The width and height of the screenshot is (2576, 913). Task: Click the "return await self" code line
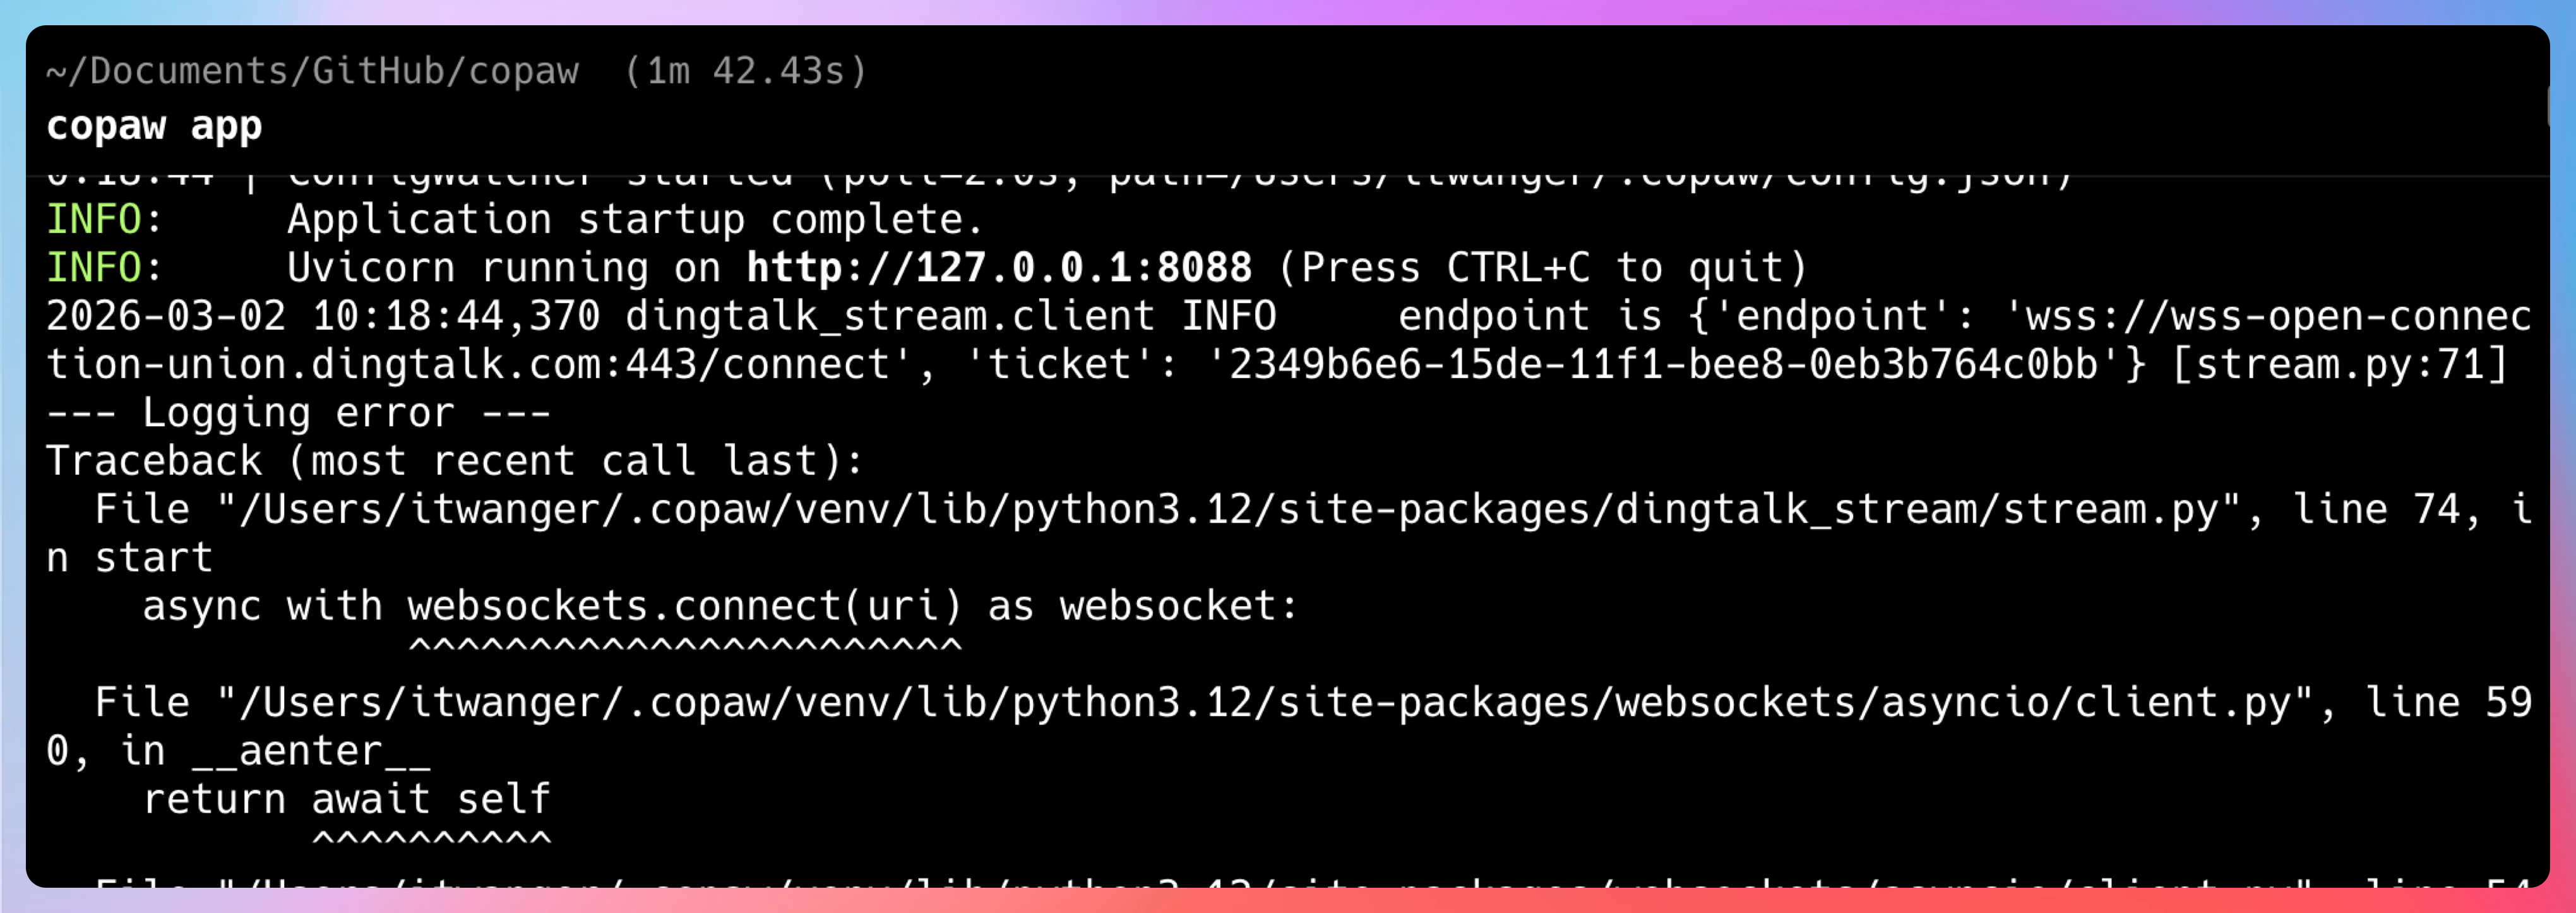pyautogui.click(x=346, y=799)
